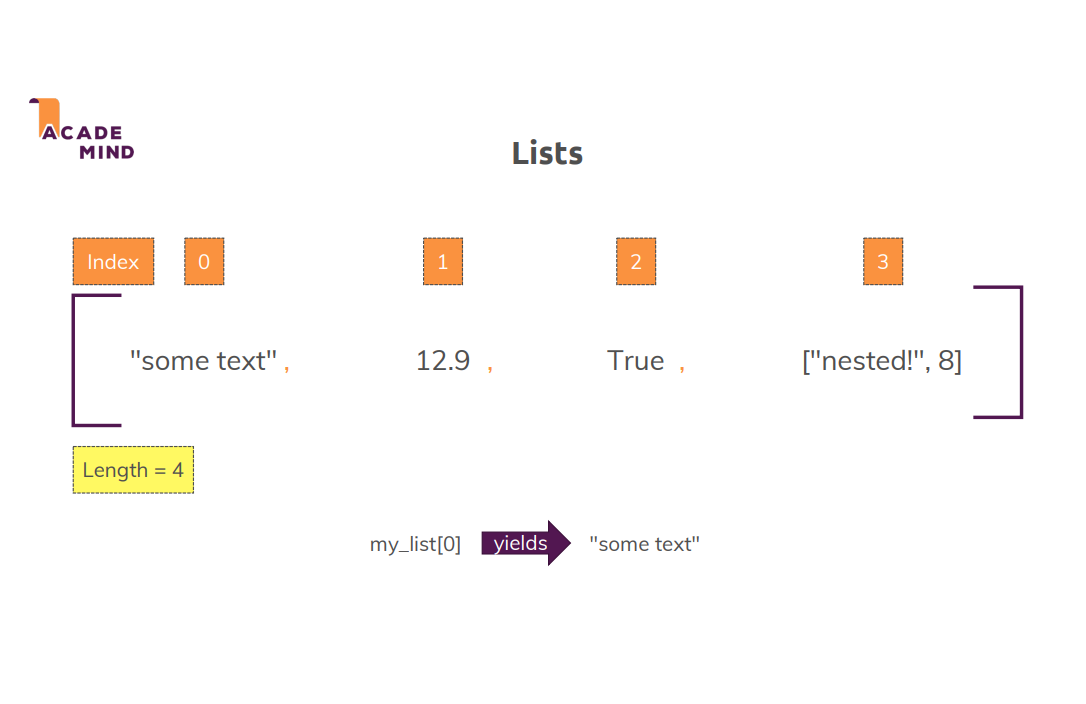Click the orange comma after "some text"
This screenshot has height=704, width=1086.
click(287, 367)
